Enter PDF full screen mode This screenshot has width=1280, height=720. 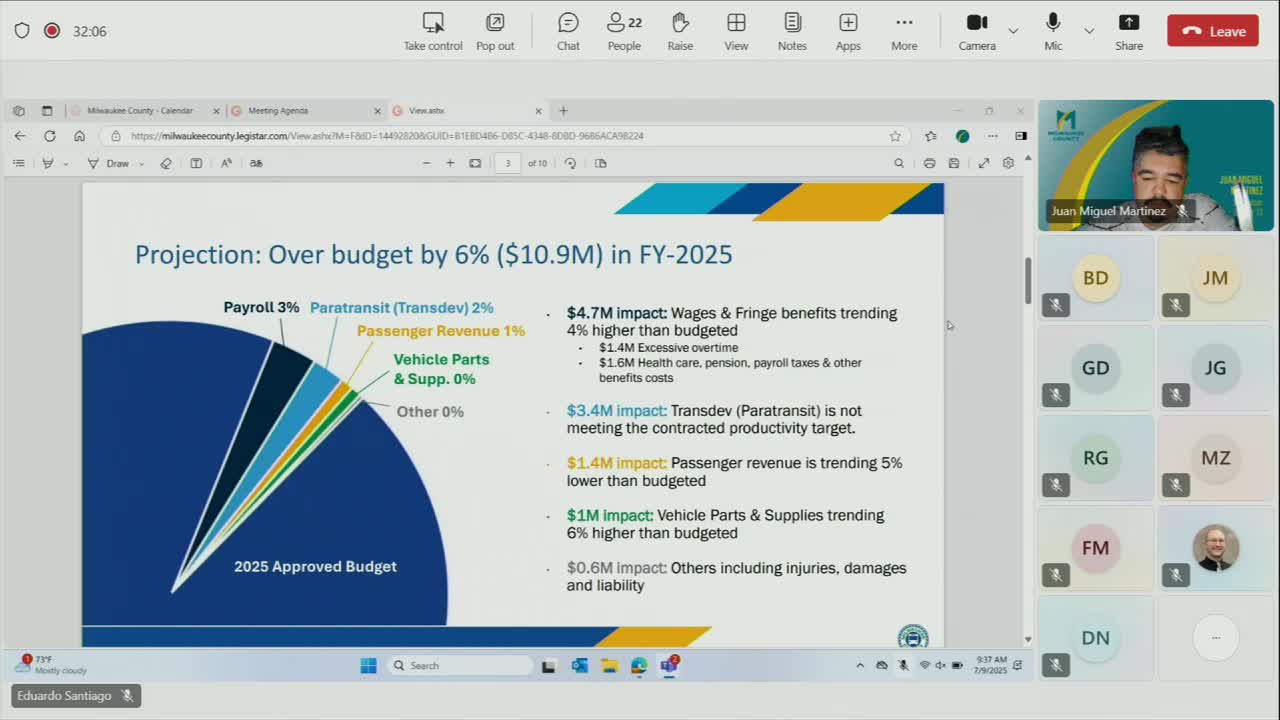[984, 163]
